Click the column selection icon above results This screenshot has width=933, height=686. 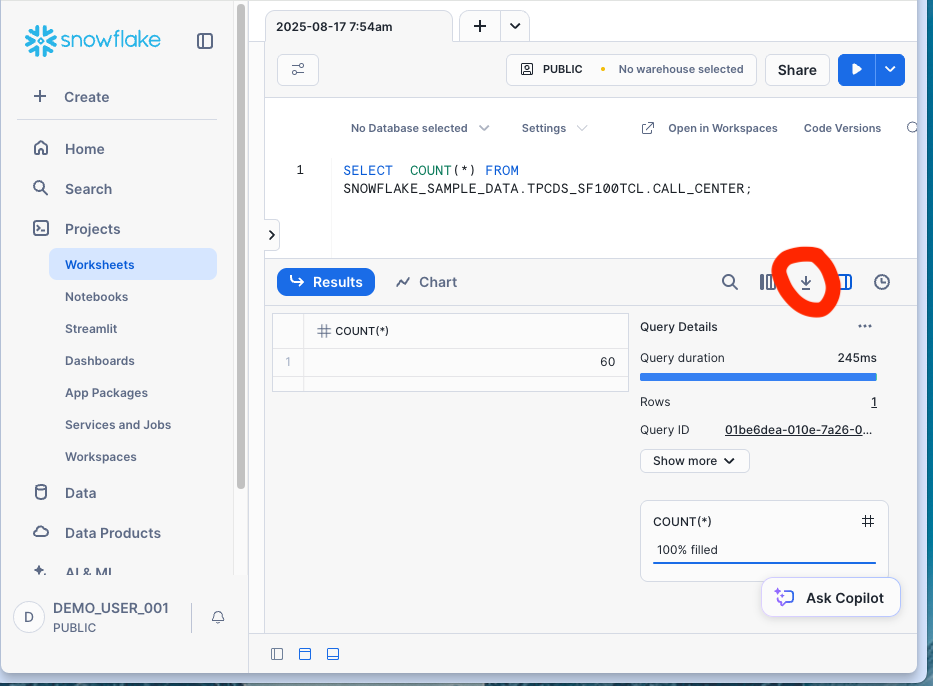click(x=769, y=282)
